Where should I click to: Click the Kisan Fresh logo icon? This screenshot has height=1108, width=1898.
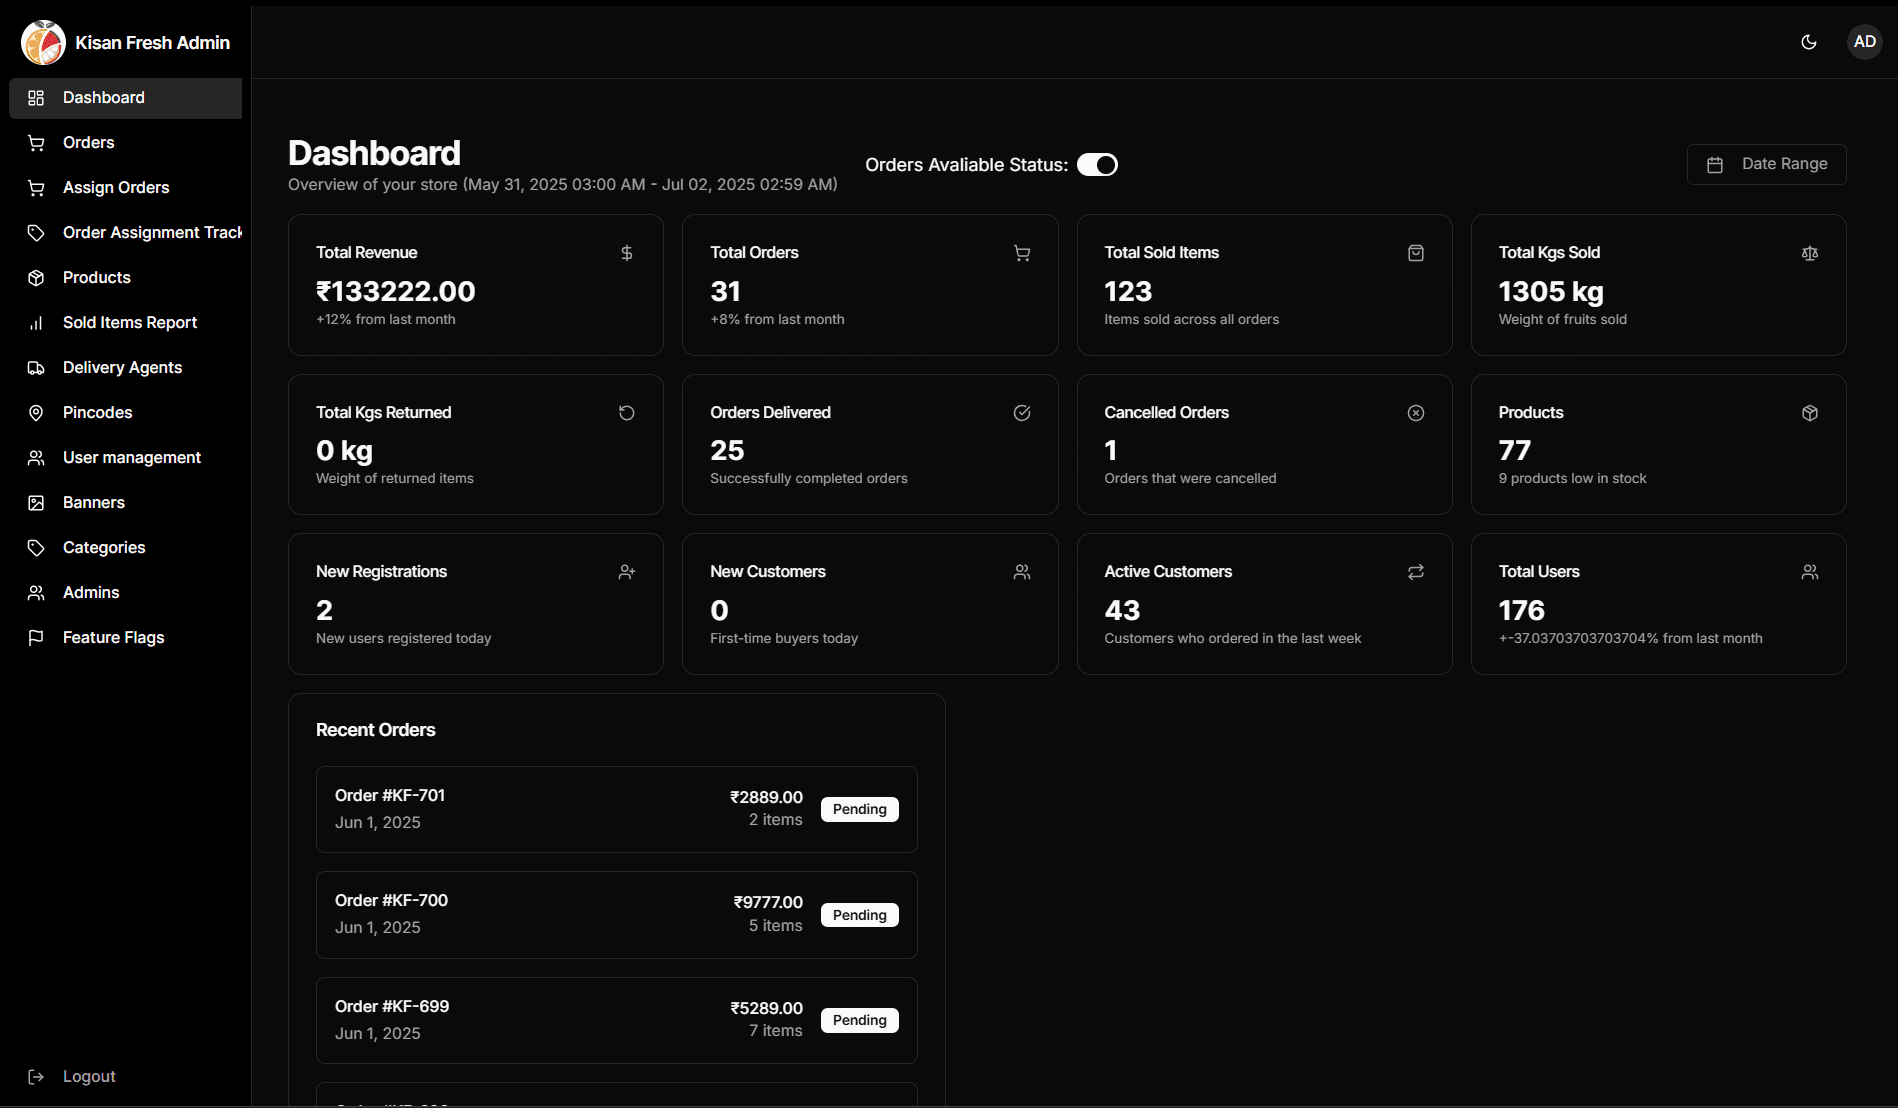(43, 42)
